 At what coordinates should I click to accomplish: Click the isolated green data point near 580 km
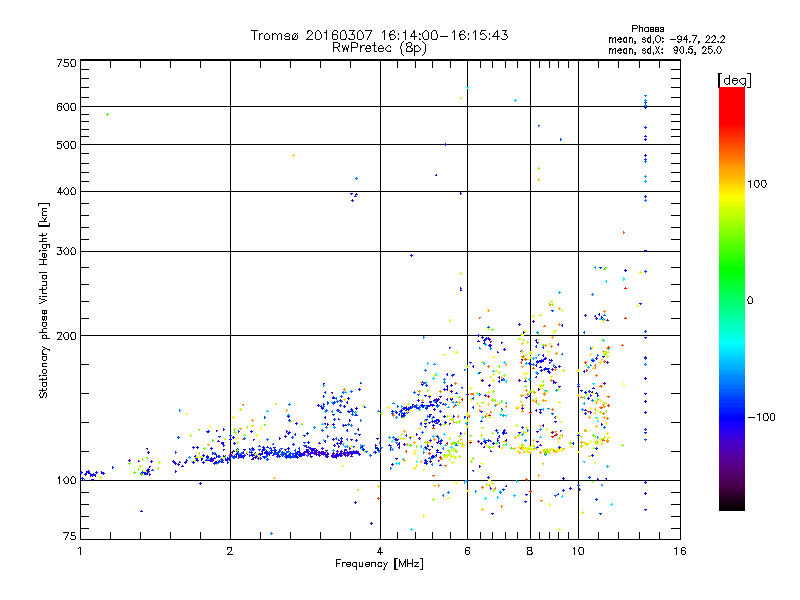[x=107, y=114]
